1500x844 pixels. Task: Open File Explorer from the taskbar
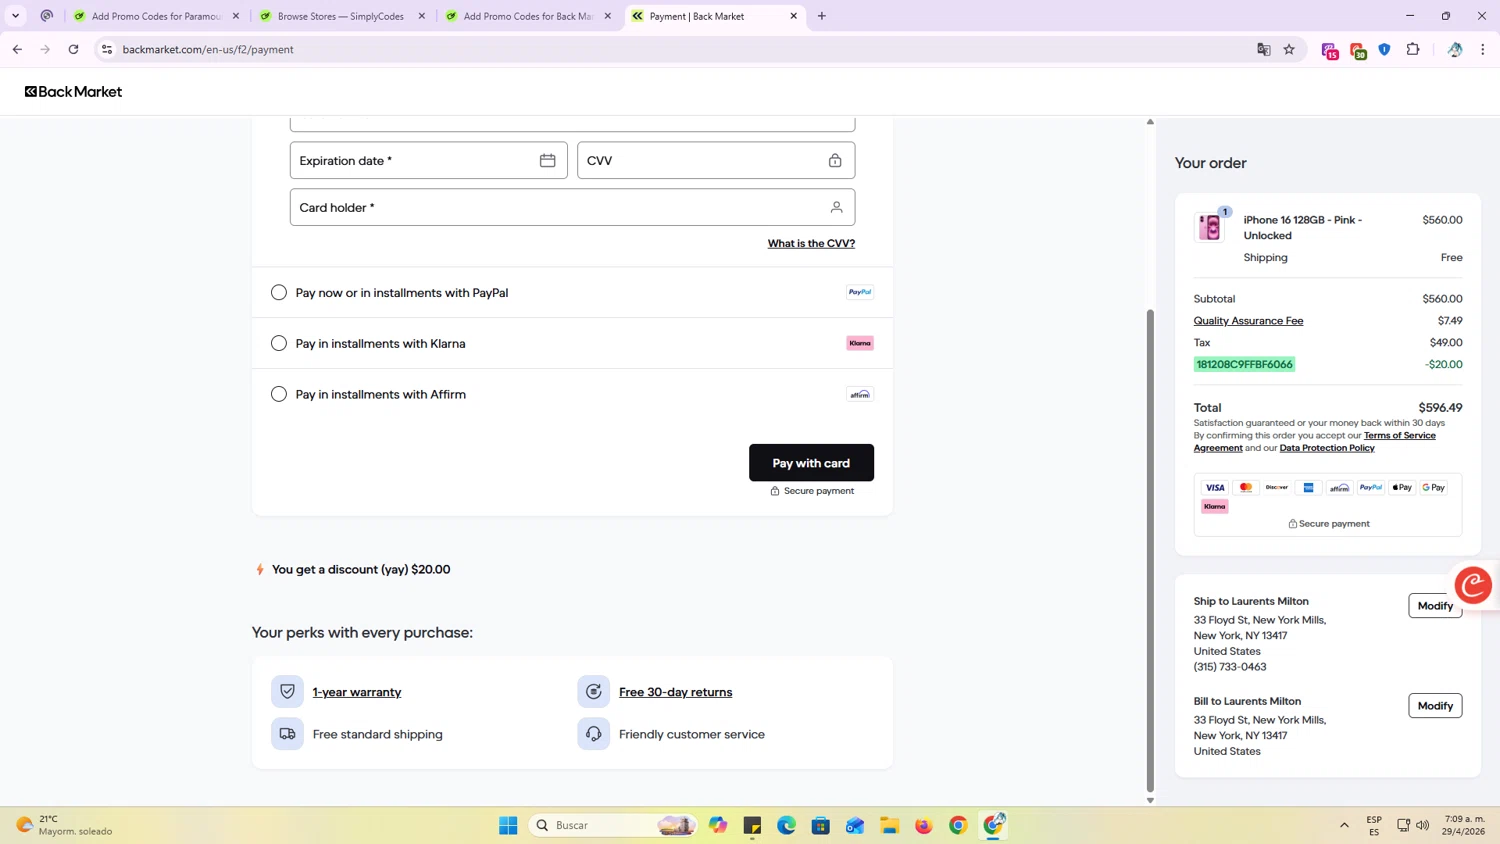889,825
